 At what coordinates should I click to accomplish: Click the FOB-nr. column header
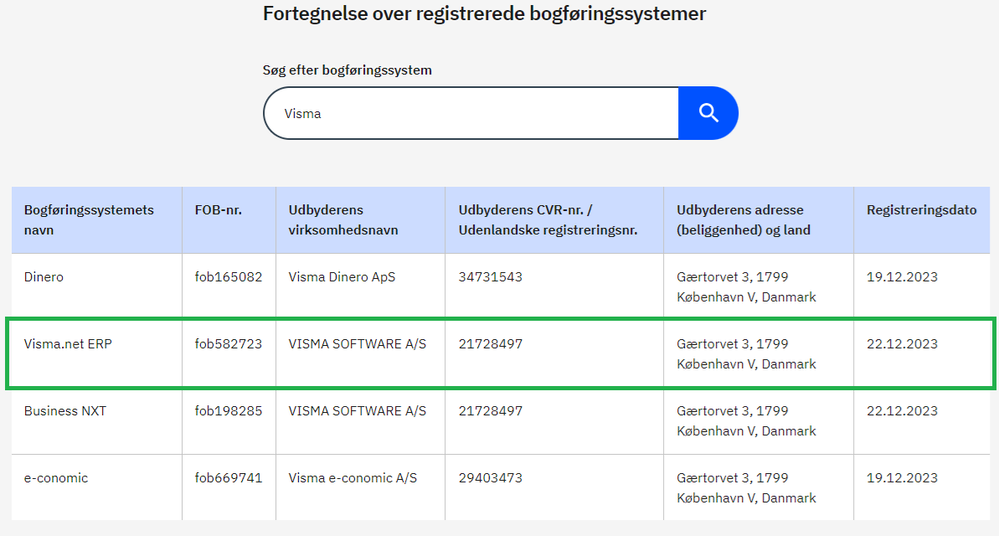pos(218,210)
